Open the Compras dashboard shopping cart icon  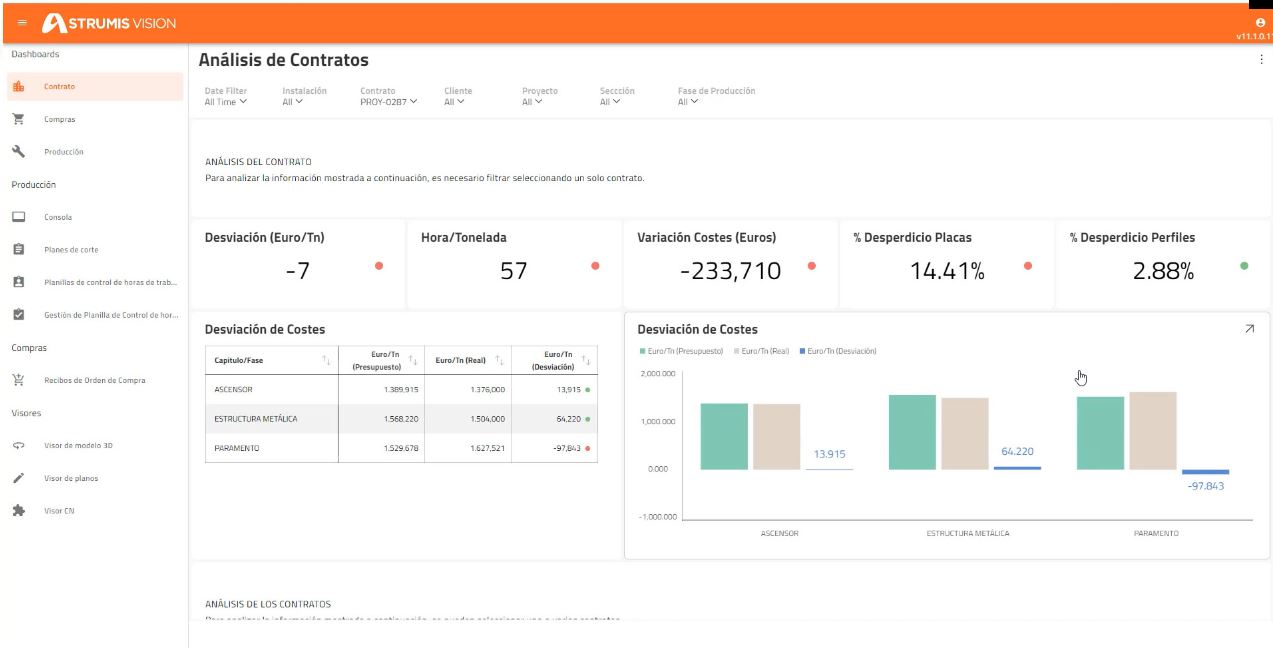tap(18, 119)
